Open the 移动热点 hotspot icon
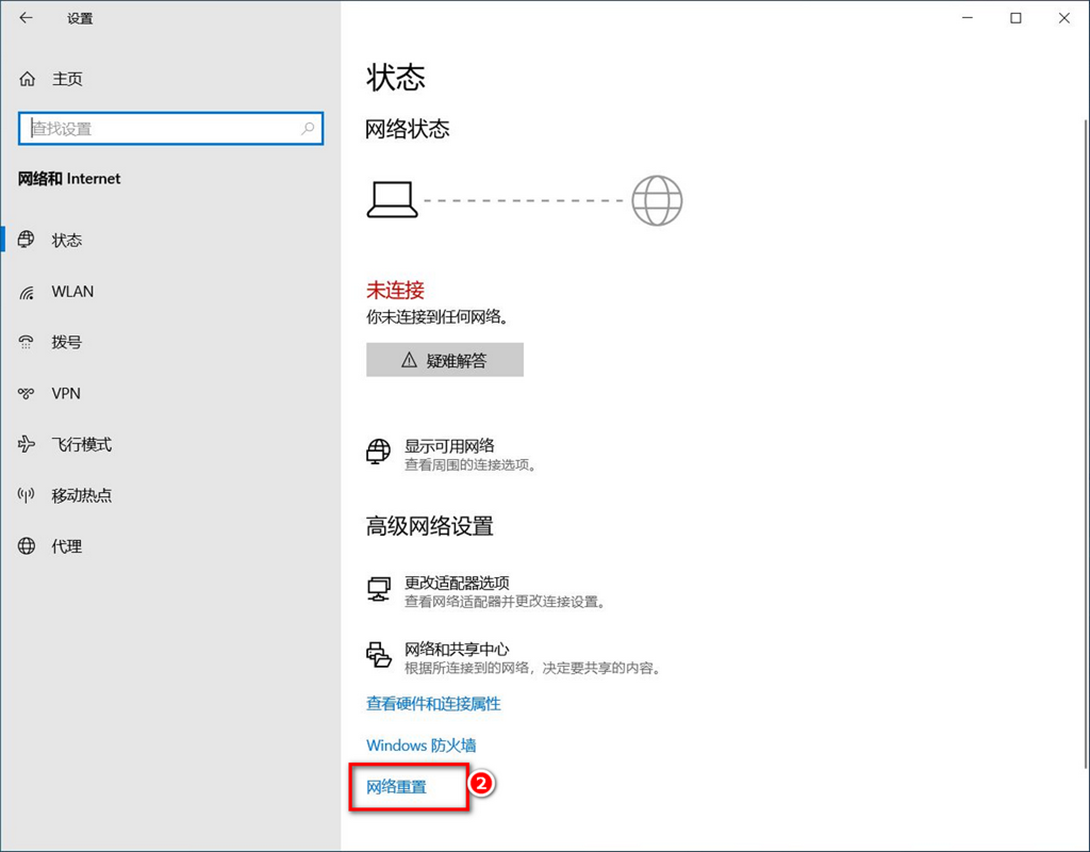The image size is (1090, 852). click(x=27, y=496)
